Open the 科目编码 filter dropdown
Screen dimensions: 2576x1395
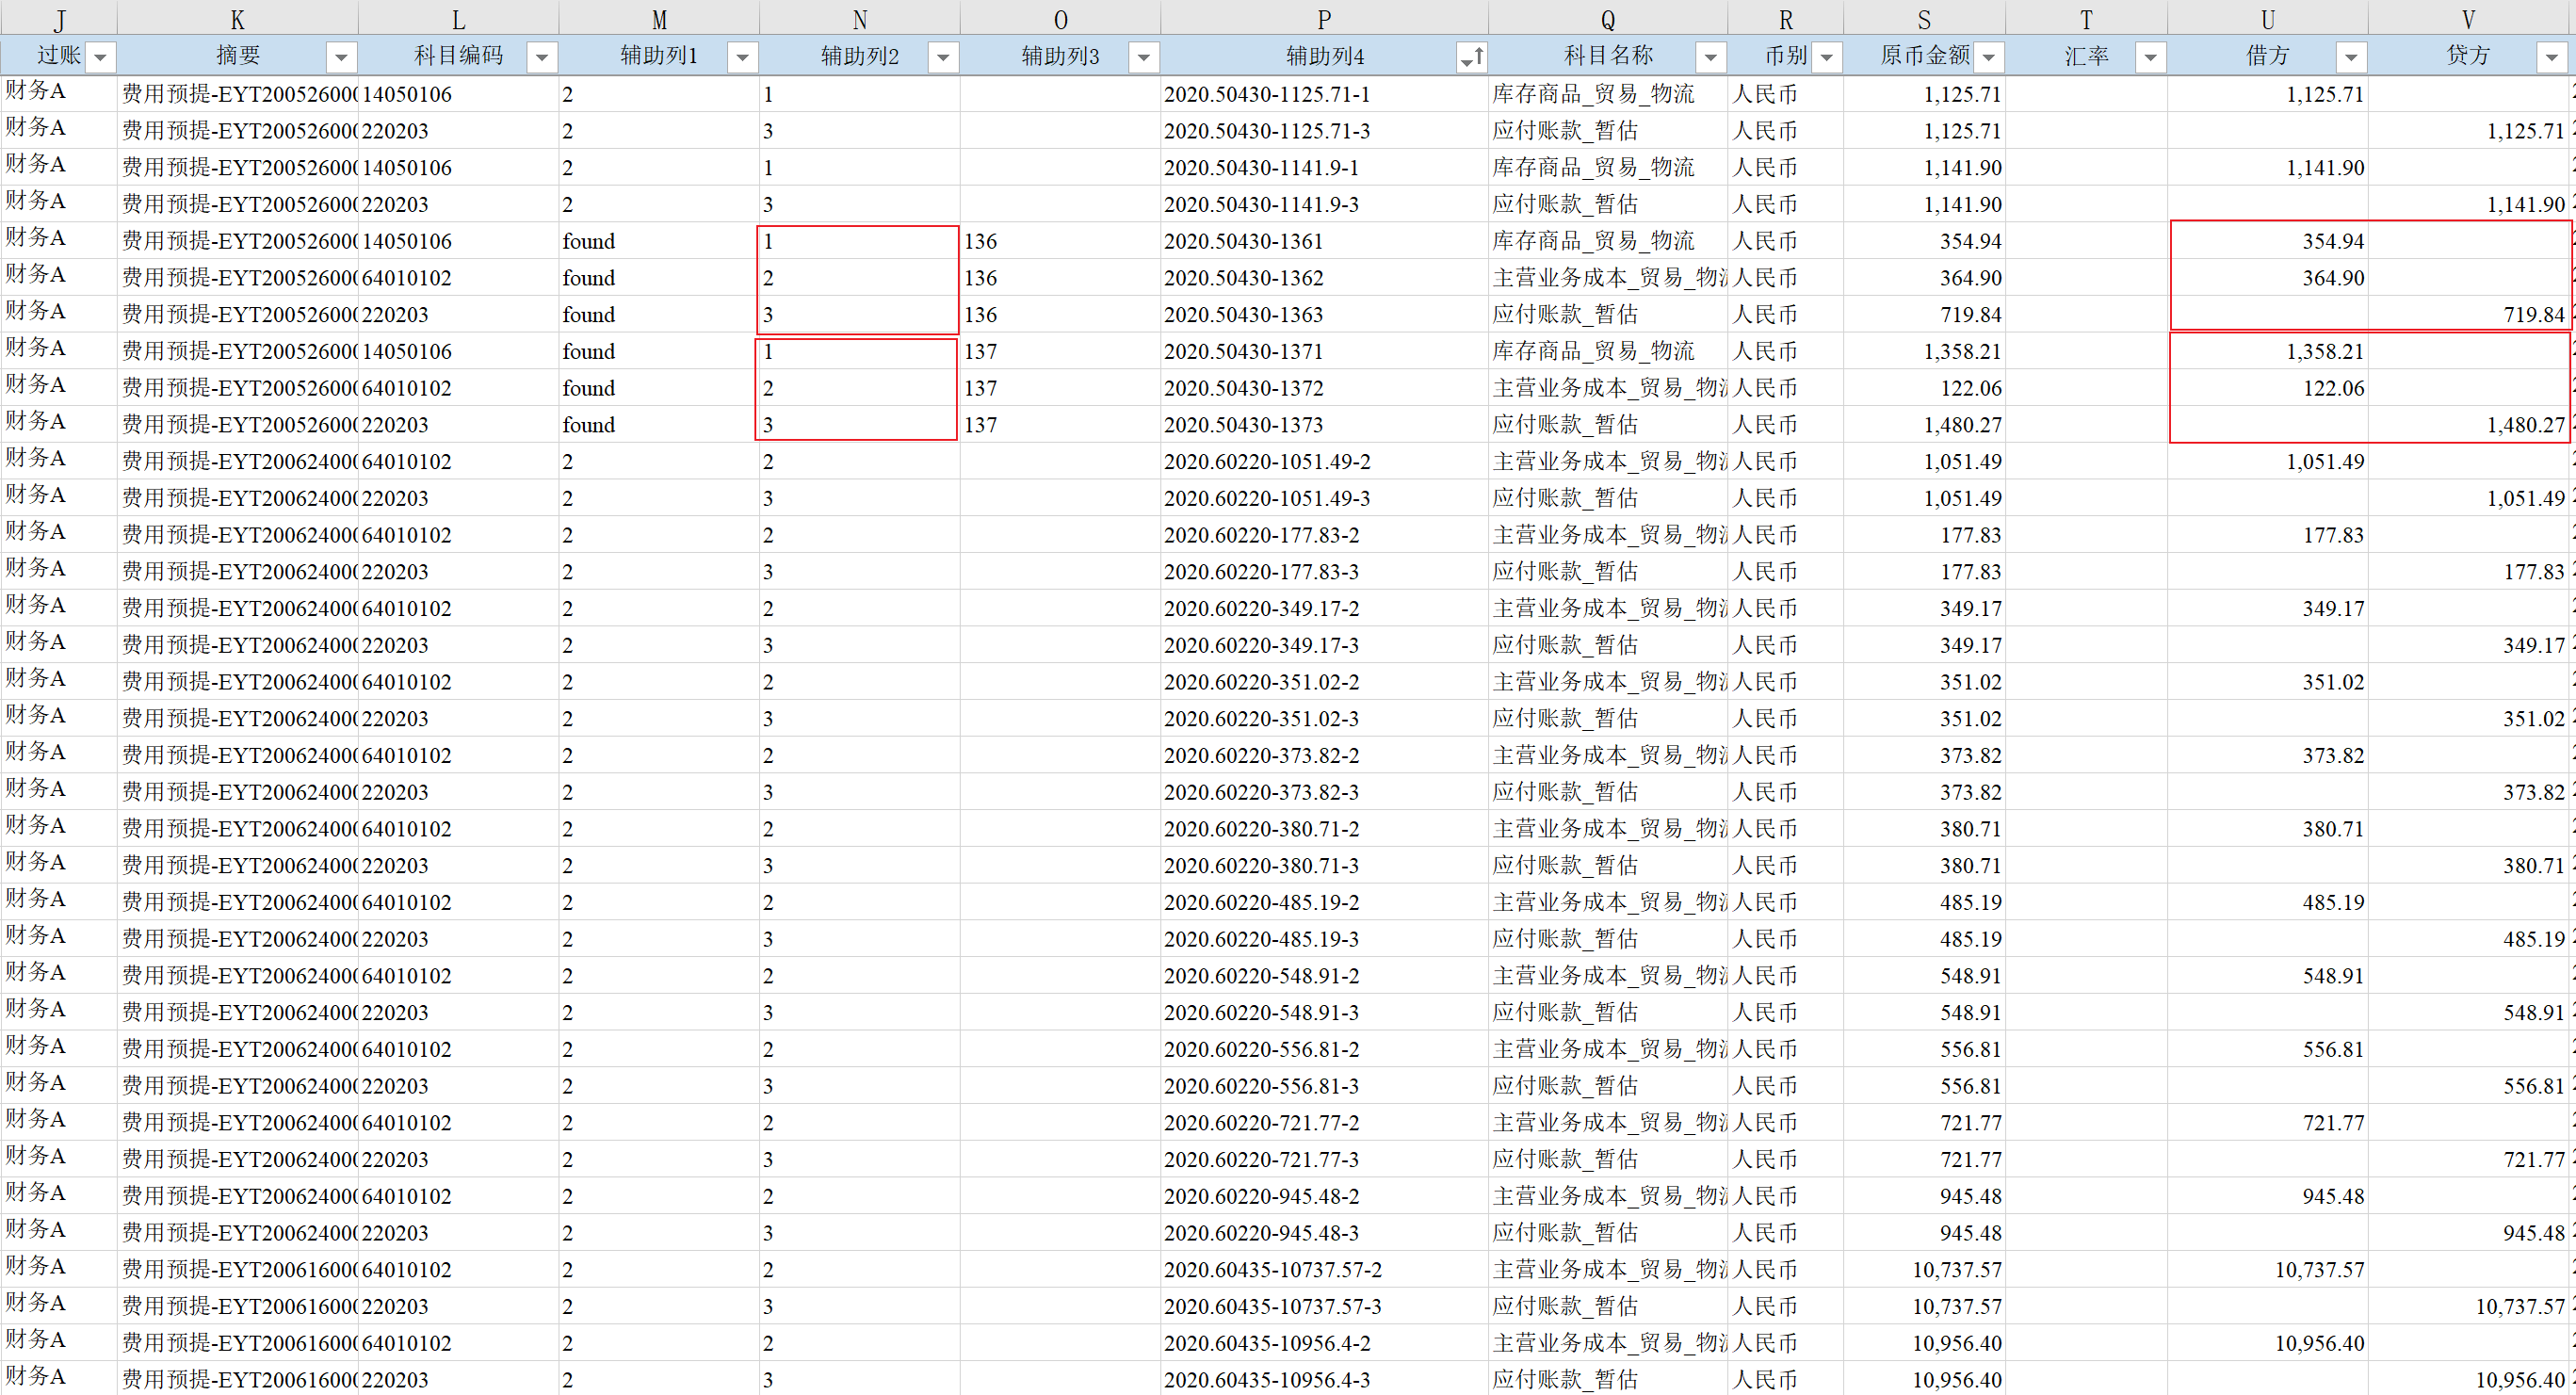(x=541, y=57)
